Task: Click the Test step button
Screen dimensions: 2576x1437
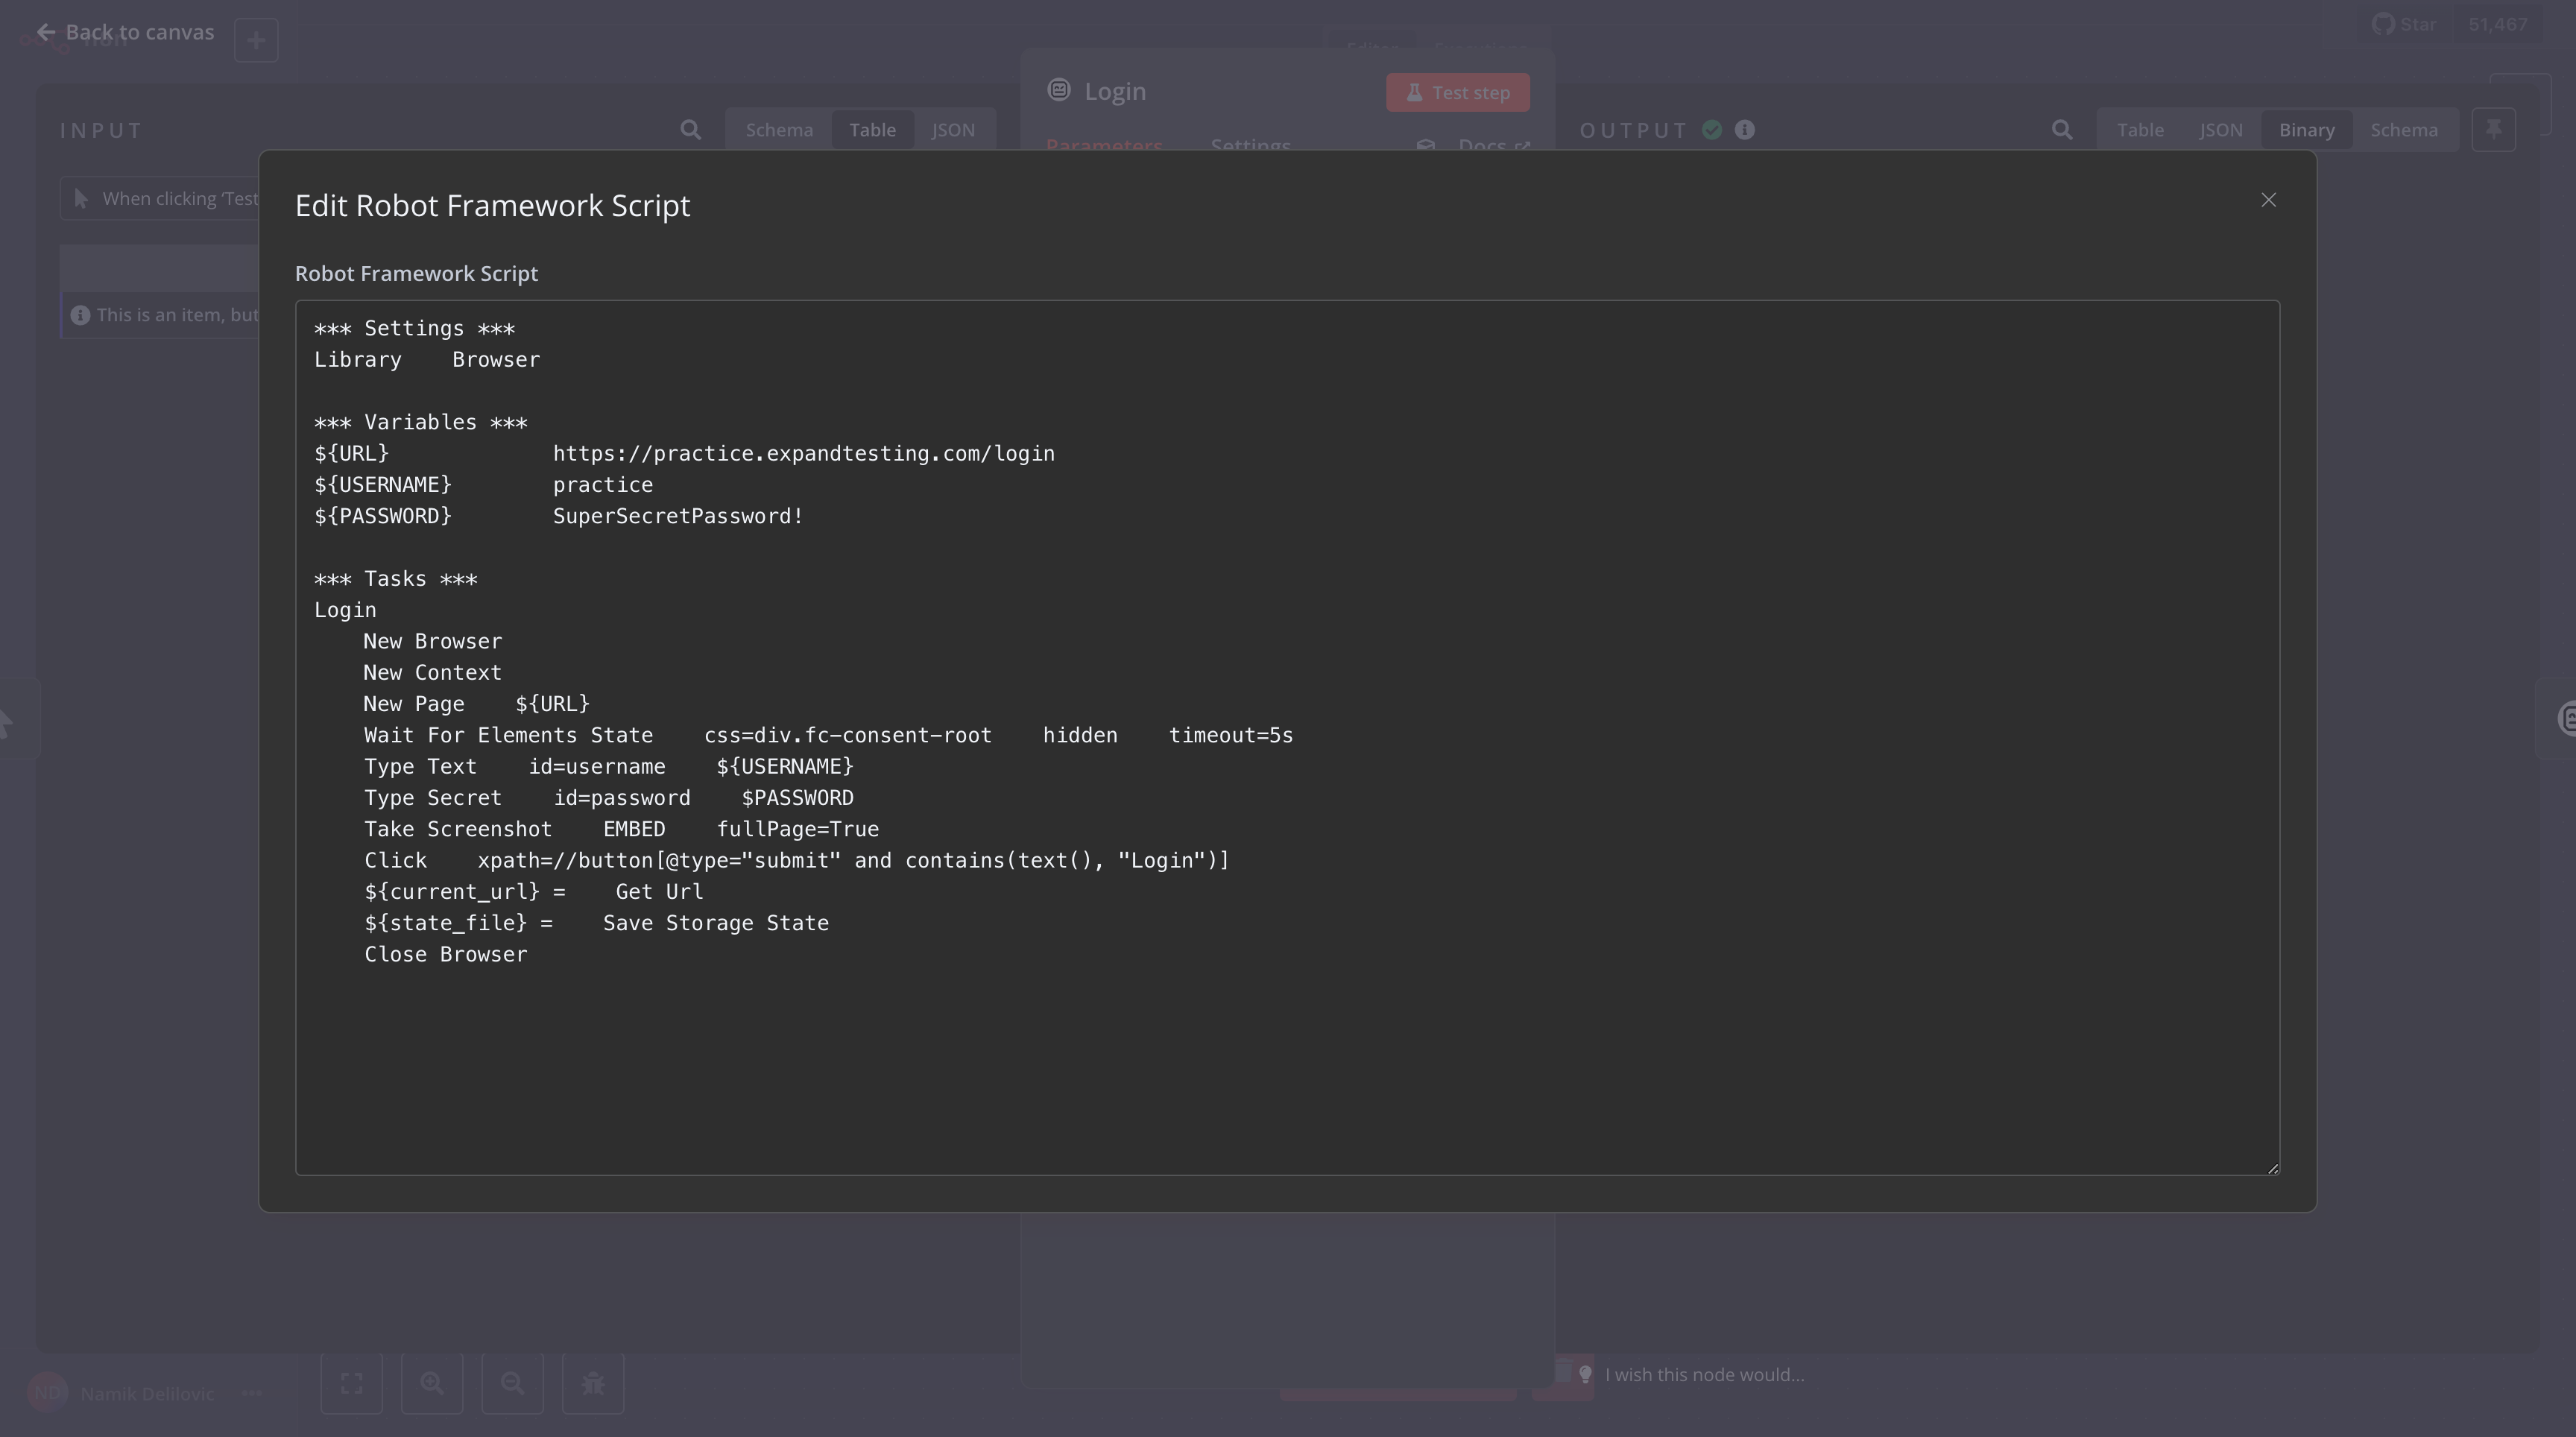Action: pyautogui.click(x=1457, y=92)
